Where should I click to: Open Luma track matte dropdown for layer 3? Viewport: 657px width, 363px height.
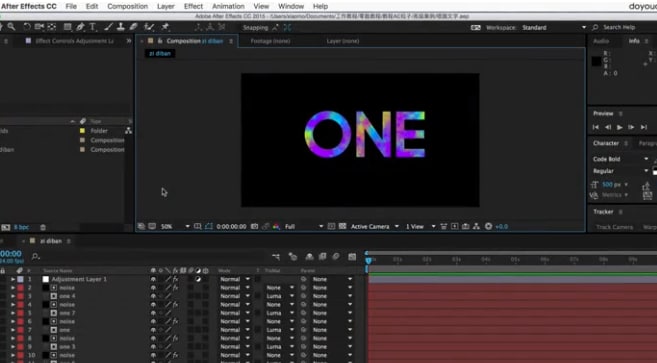280,296
